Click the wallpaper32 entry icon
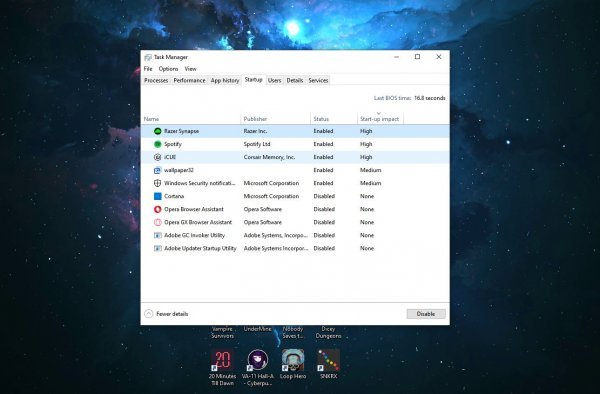This screenshot has height=394, width=600. tap(158, 170)
